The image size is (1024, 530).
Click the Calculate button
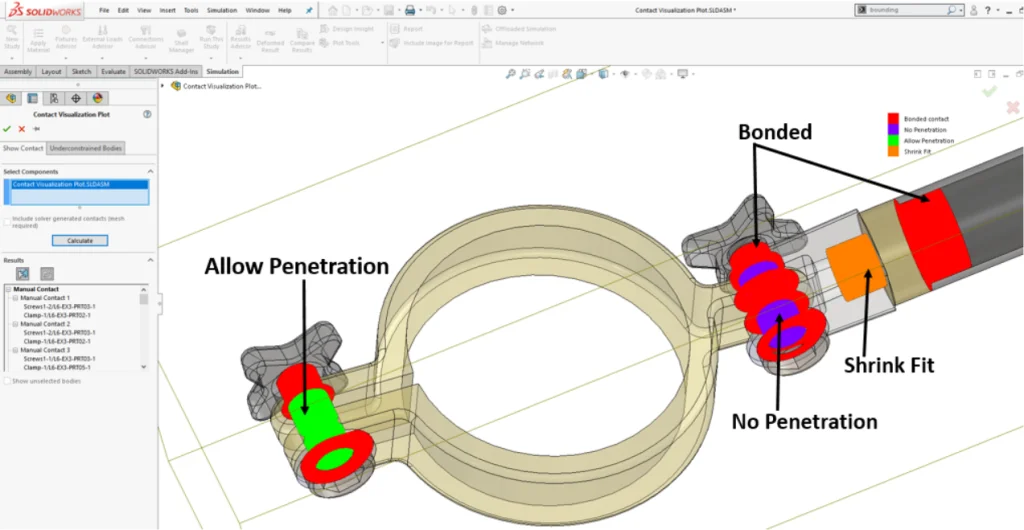pyautogui.click(x=80, y=241)
